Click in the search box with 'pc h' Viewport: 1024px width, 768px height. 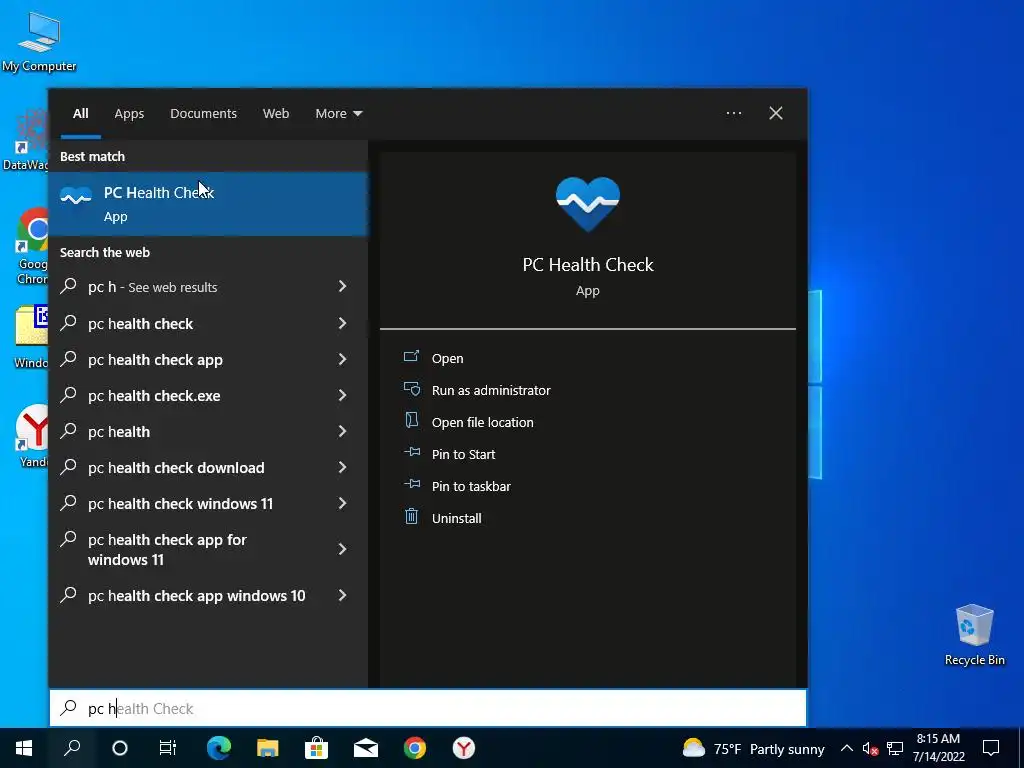point(428,708)
